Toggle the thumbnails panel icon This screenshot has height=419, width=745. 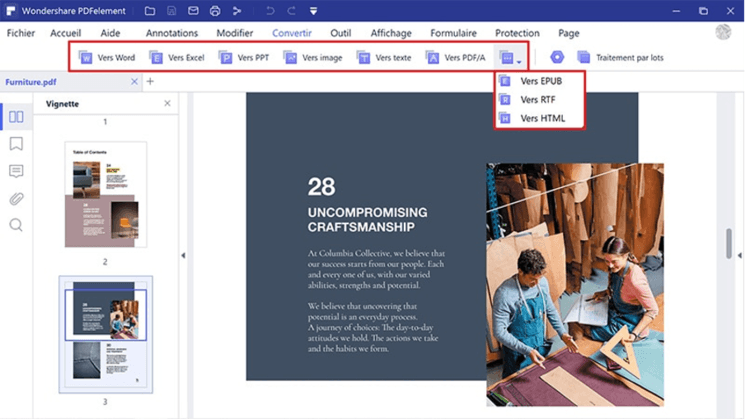coord(16,117)
